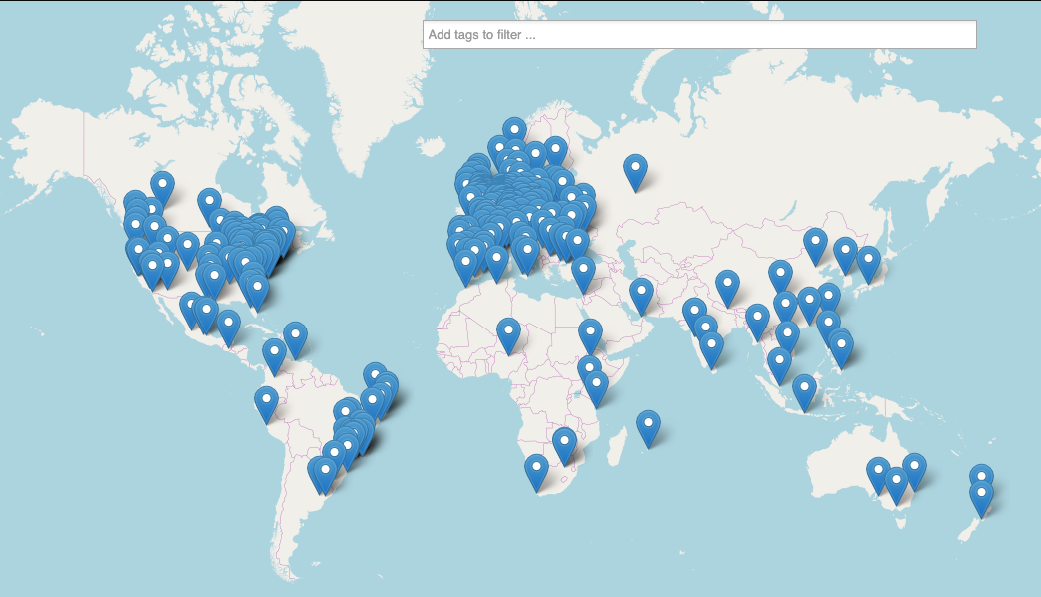Open the marker on Japan

pos(868,264)
